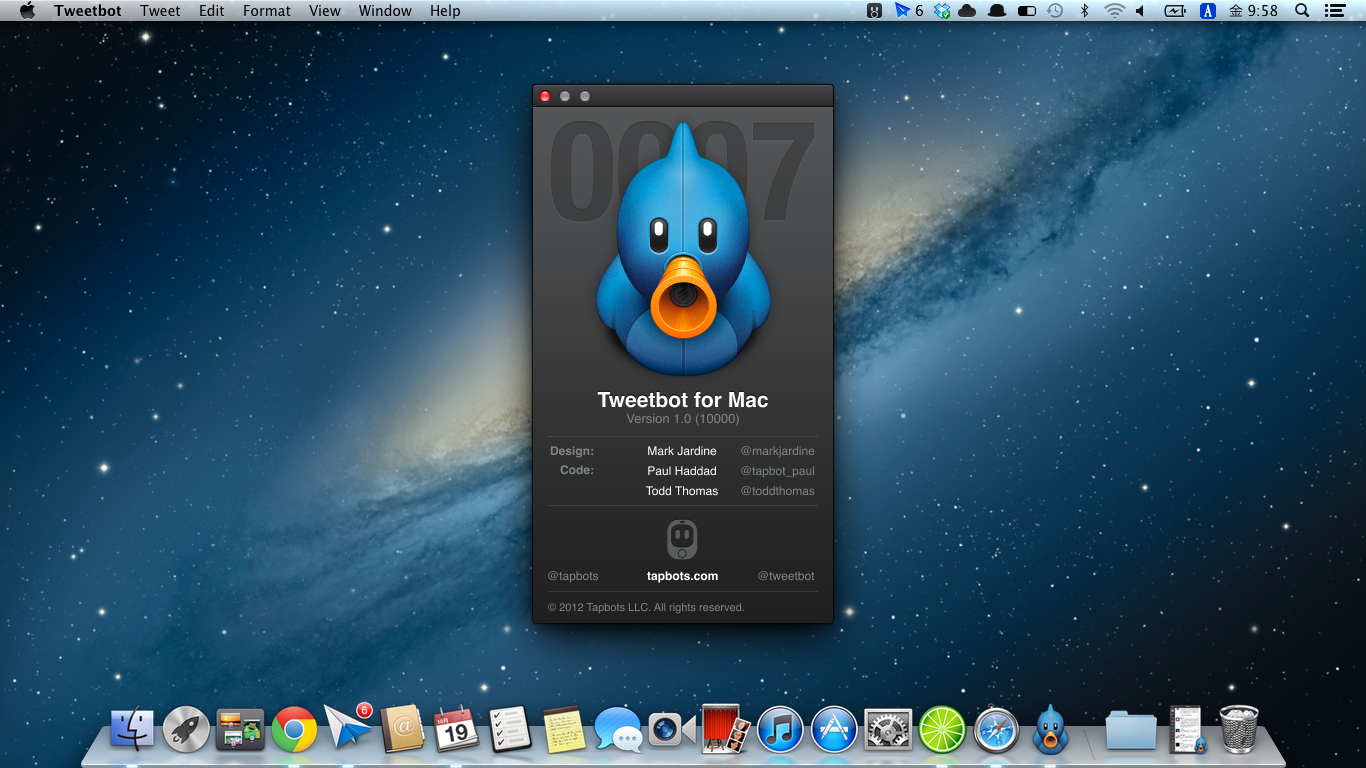Restore the minimized Tweetbot window
Screen dimensions: 1366x768
click(1187, 729)
